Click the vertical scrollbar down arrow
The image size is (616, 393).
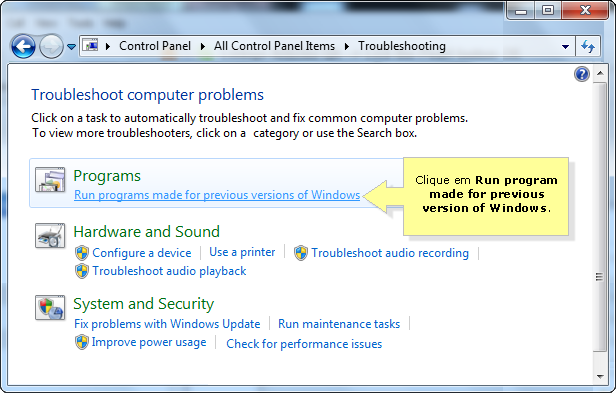600,376
